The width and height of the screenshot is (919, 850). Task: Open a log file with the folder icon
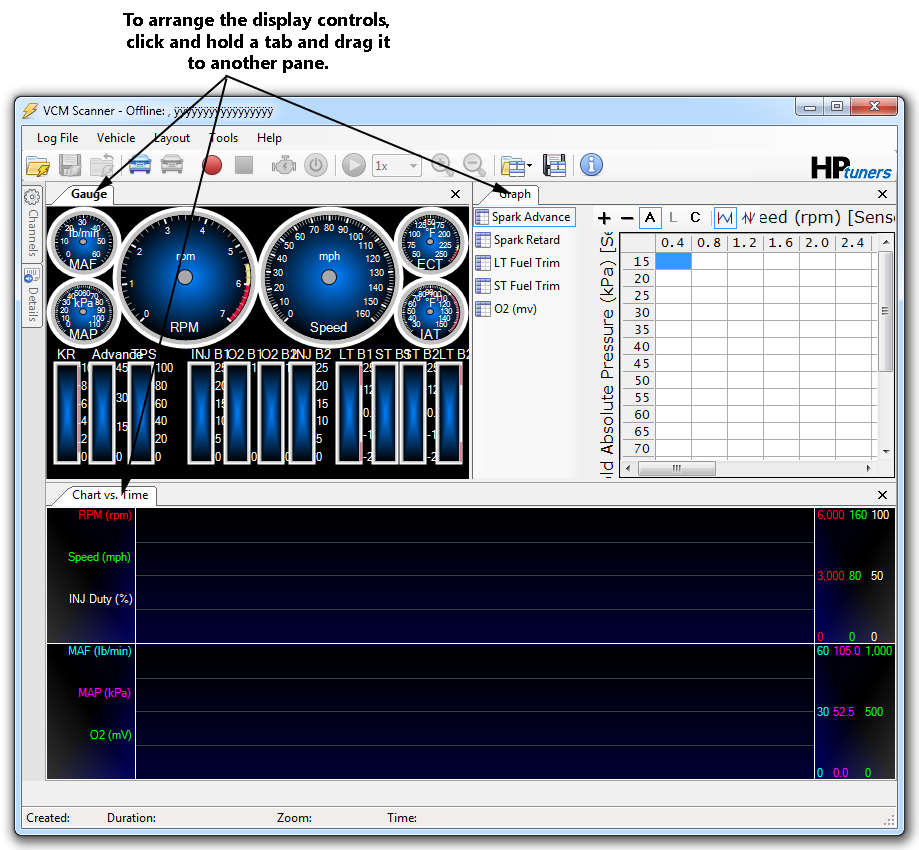pos(37,166)
